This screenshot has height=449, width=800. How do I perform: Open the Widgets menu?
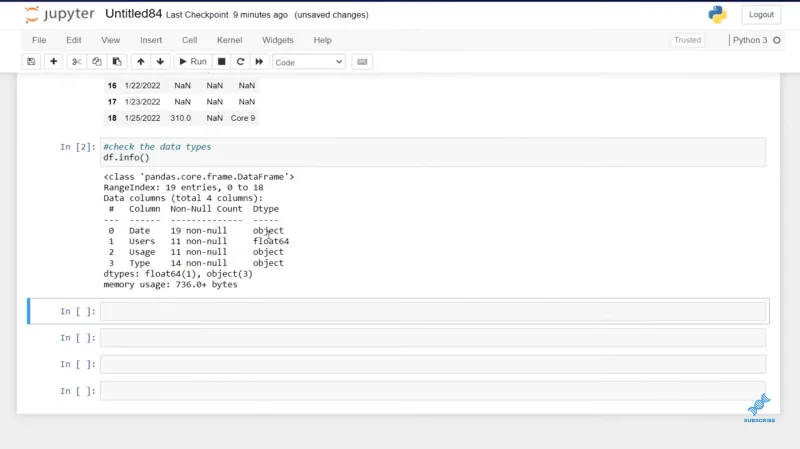tap(278, 40)
